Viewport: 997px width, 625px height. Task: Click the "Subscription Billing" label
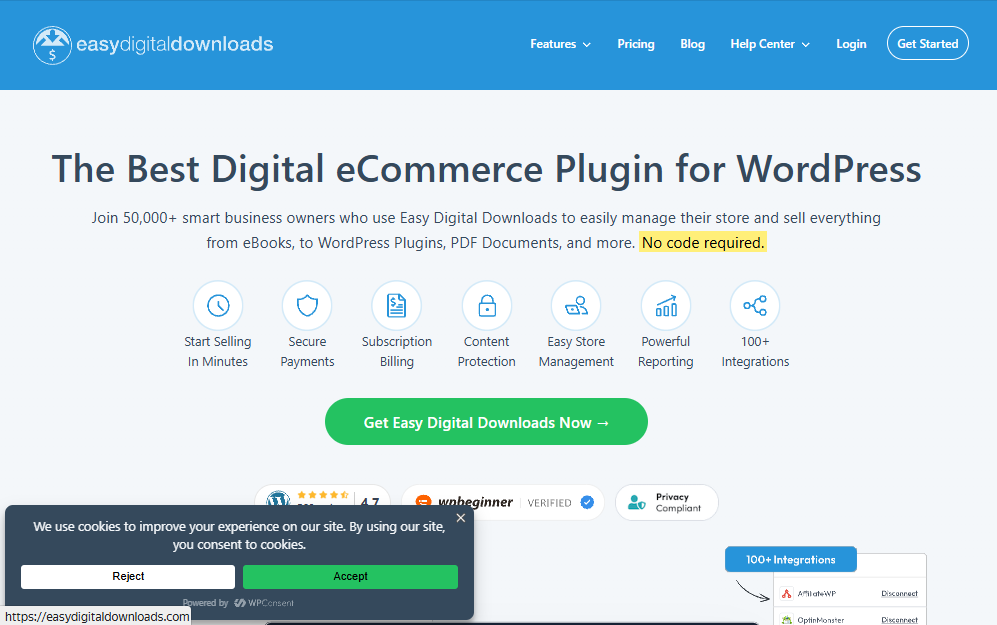click(x=397, y=352)
